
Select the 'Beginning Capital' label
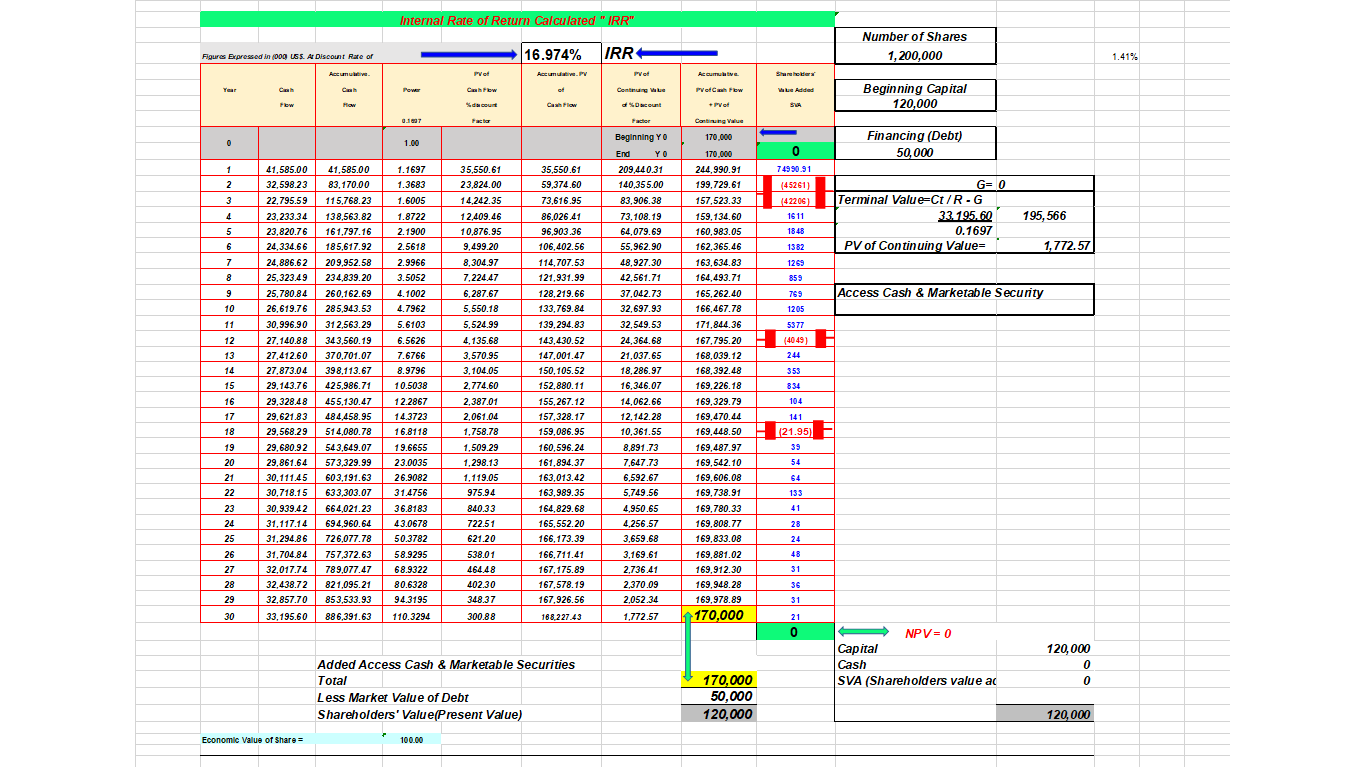coord(915,88)
